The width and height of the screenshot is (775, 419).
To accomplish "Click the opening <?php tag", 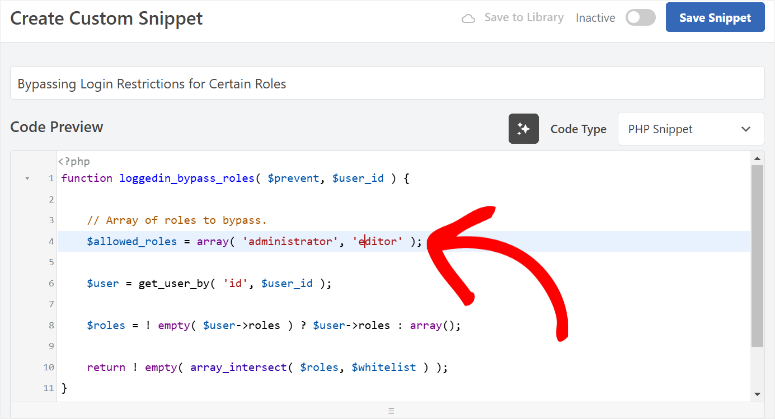I will point(73,161).
